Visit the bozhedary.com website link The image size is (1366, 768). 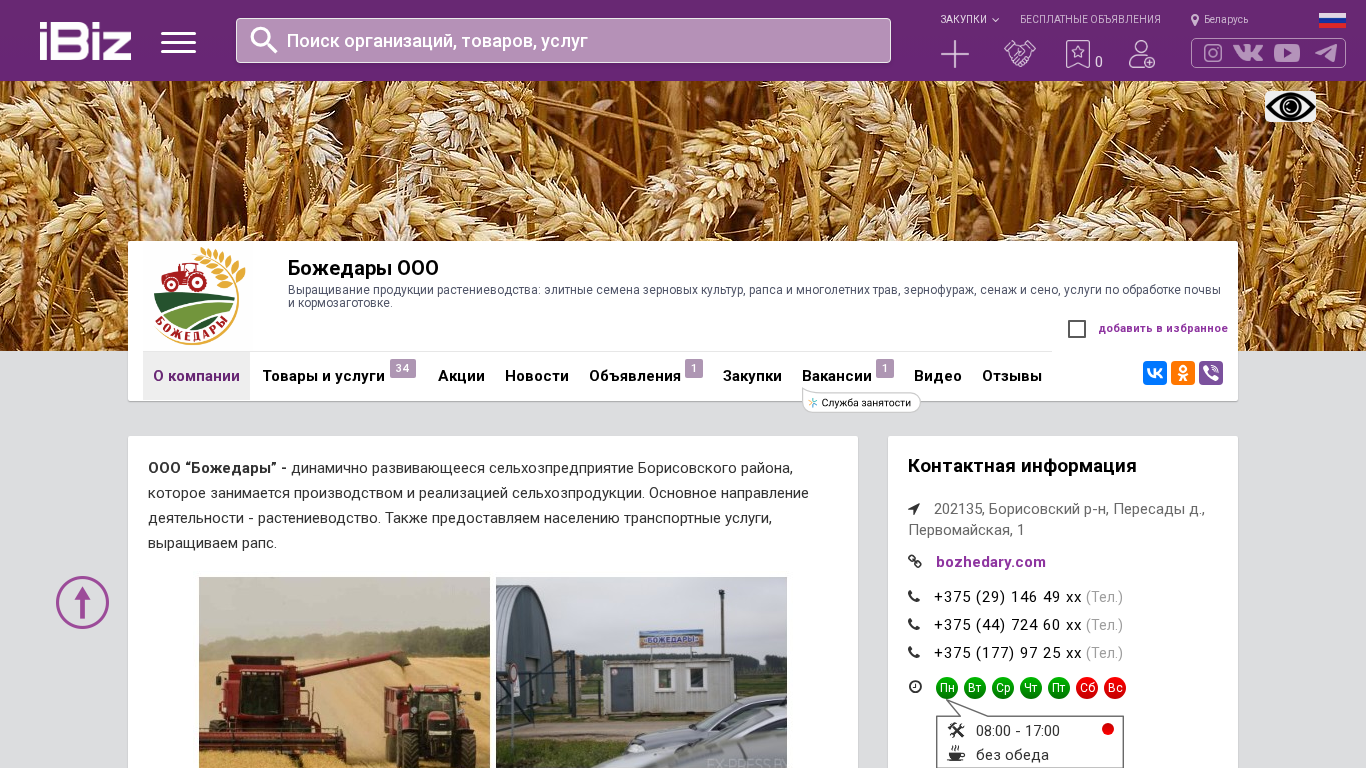tap(991, 562)
